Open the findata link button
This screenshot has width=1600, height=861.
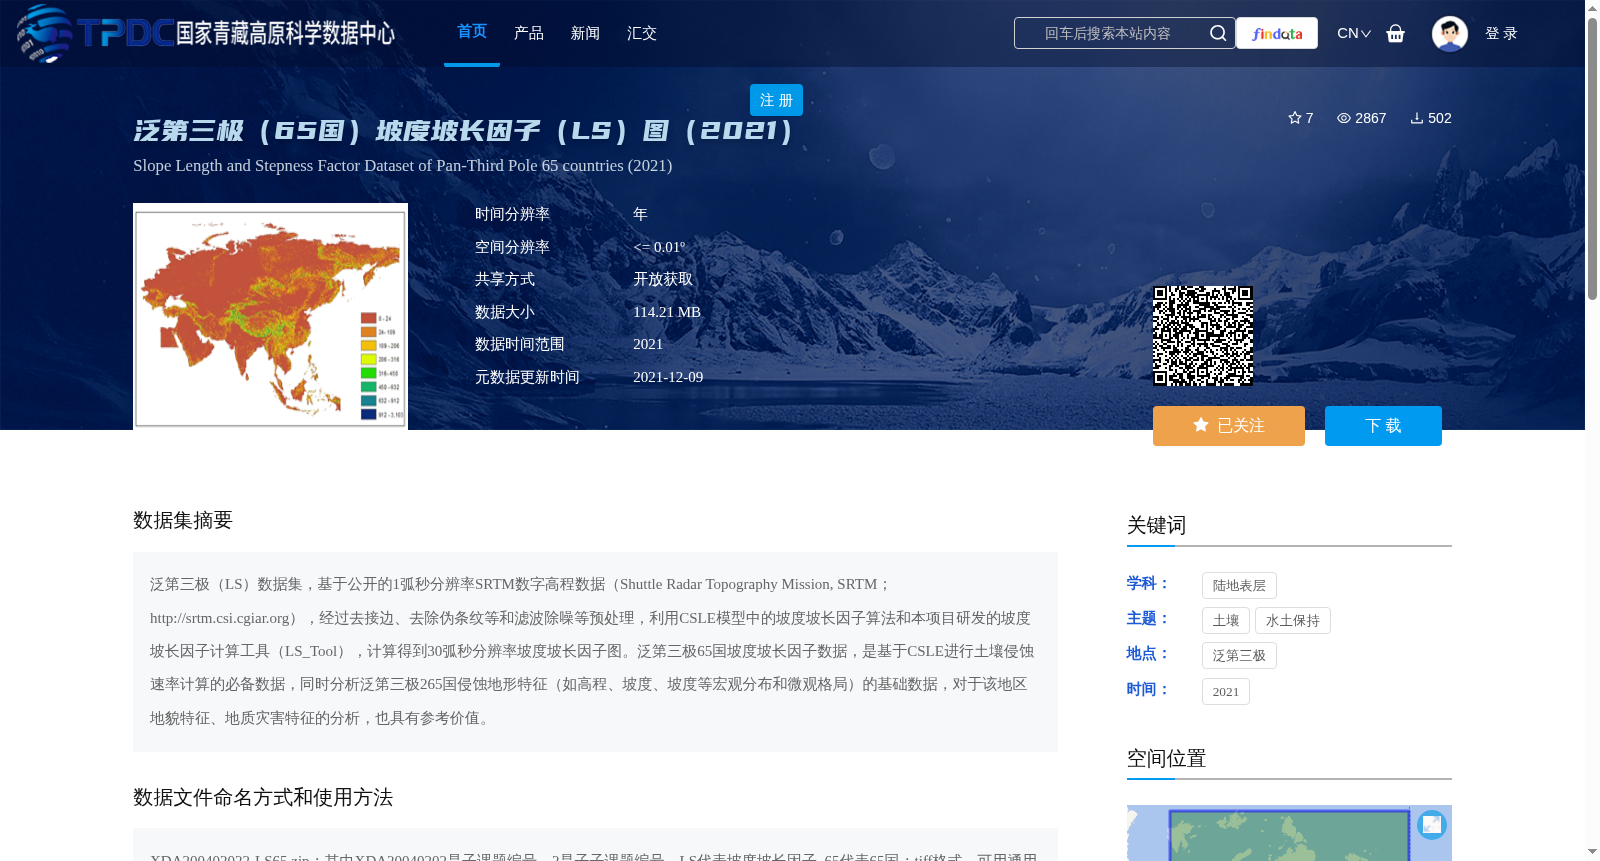1277,33
